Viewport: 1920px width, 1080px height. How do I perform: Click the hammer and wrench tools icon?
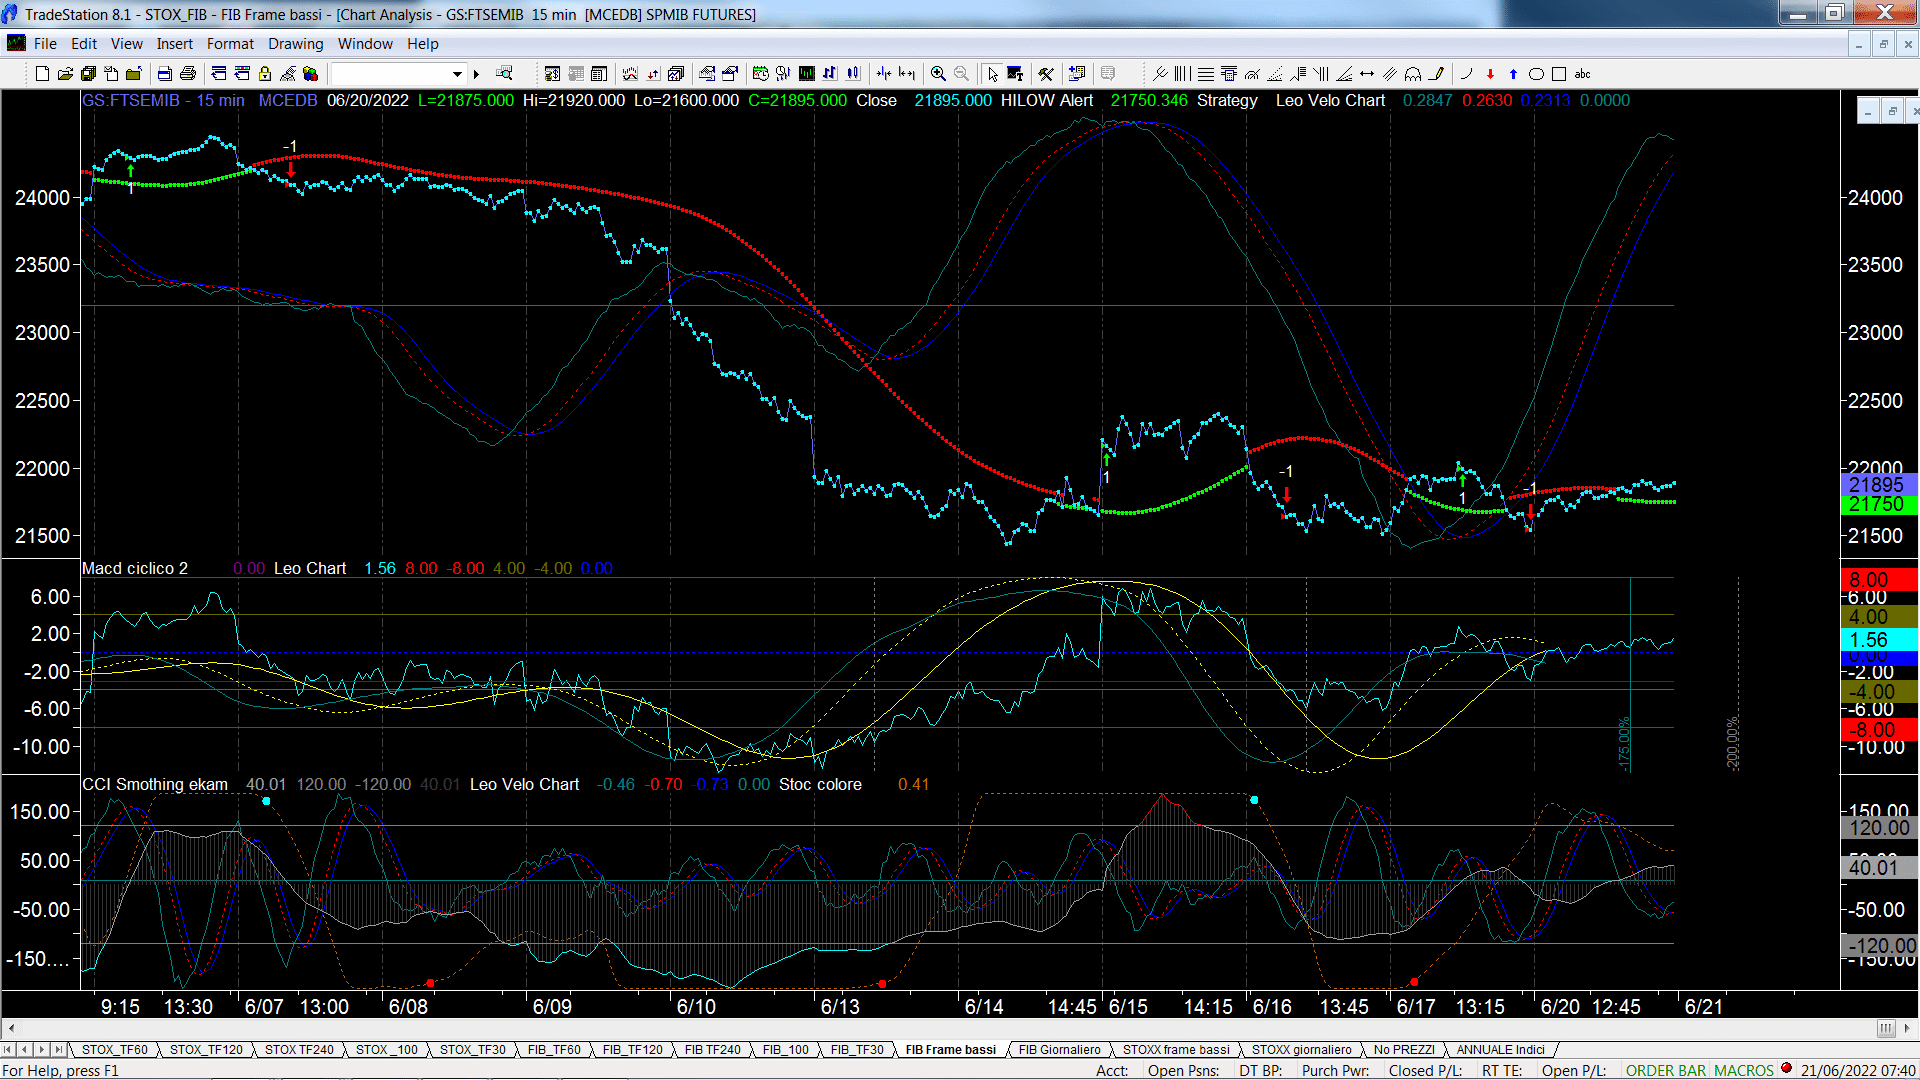pos(1046,74)
